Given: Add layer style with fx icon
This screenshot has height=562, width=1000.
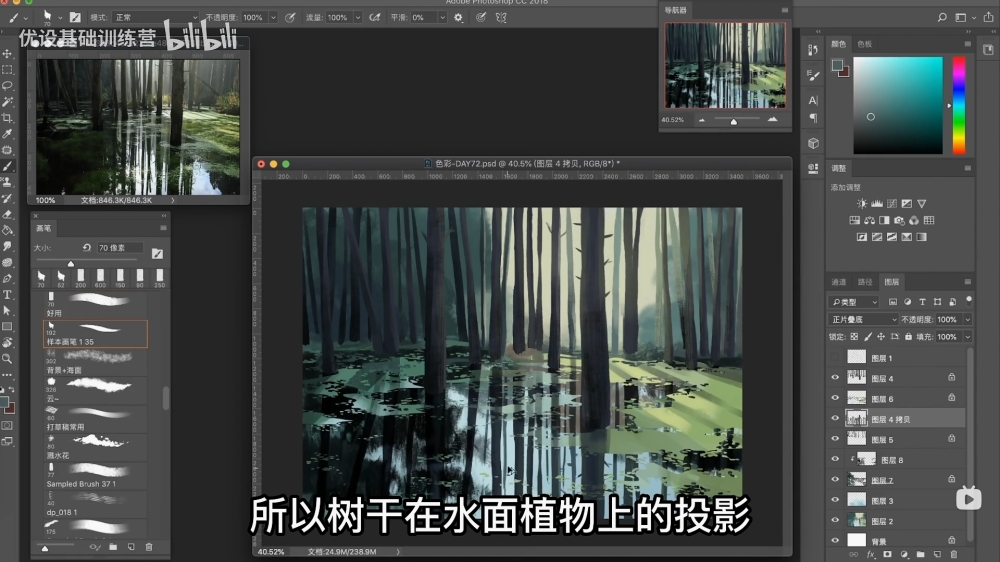Looking at the screenshot, I should [871, 554].
